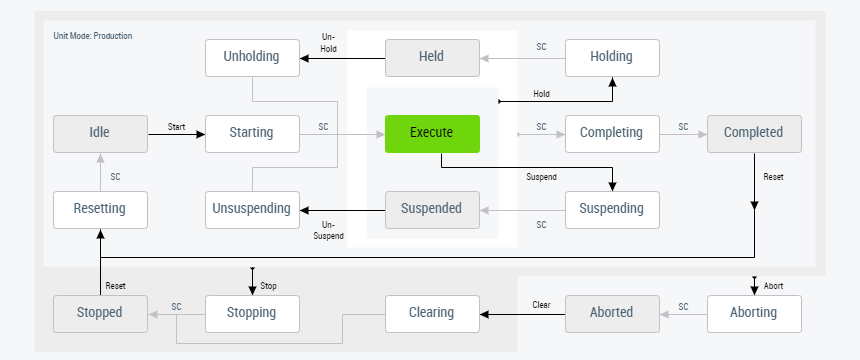This screenshot has height=360, width=860.
Task: Select the Idle state box
Action: click(x=100, y=134)
